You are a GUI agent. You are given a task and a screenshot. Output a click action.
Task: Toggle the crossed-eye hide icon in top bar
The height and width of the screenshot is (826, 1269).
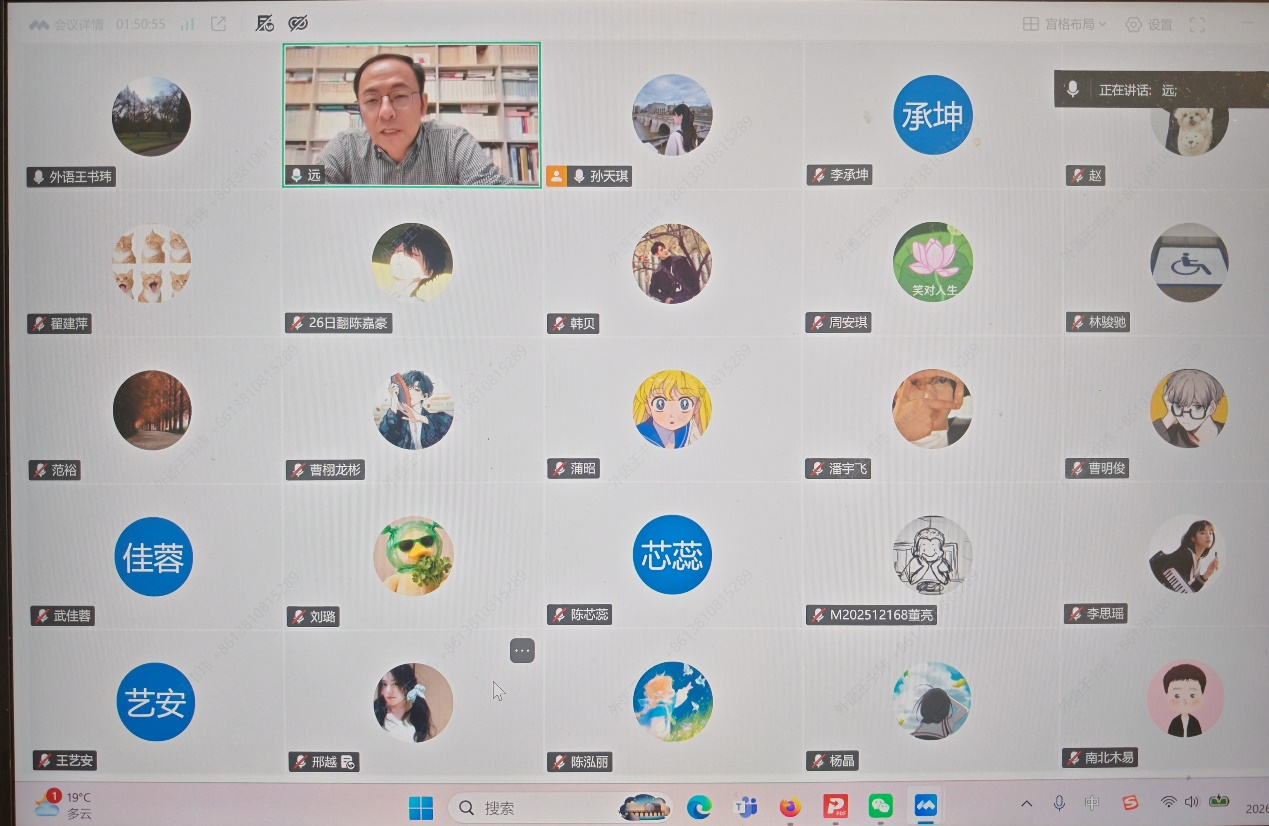tap(297, 23)
